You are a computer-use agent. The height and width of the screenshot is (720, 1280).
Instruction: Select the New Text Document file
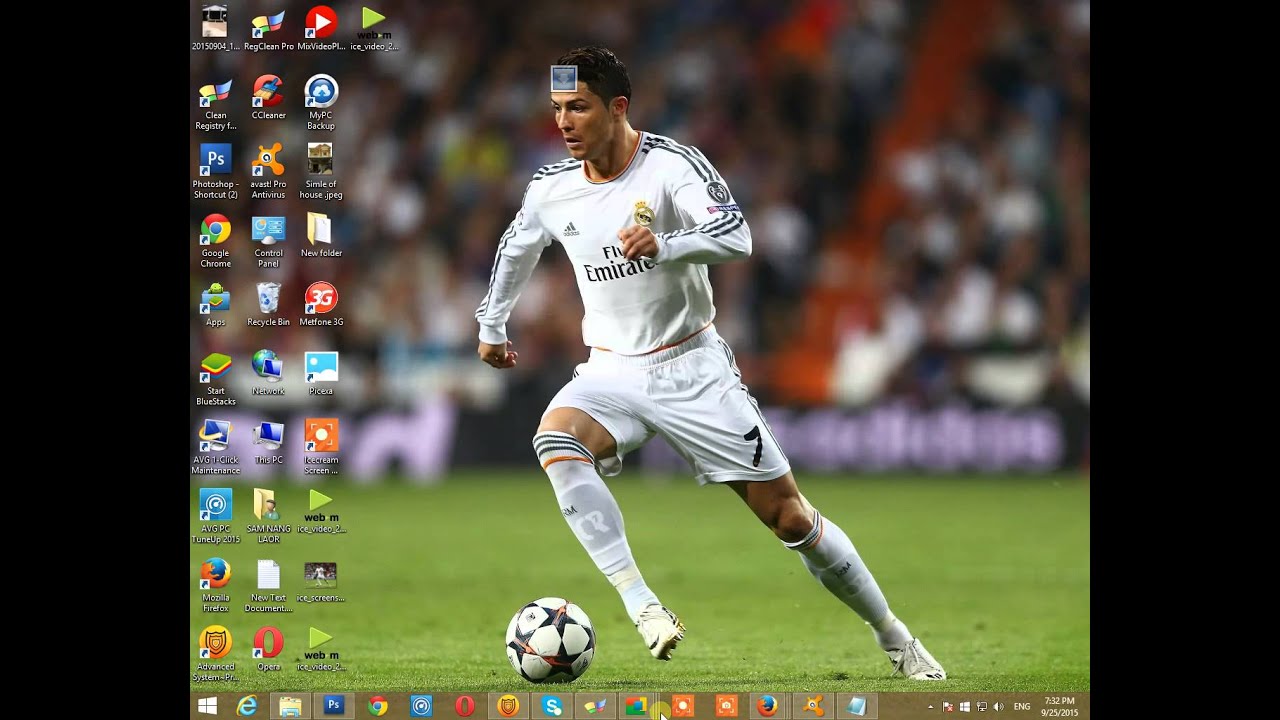[268, 586]
